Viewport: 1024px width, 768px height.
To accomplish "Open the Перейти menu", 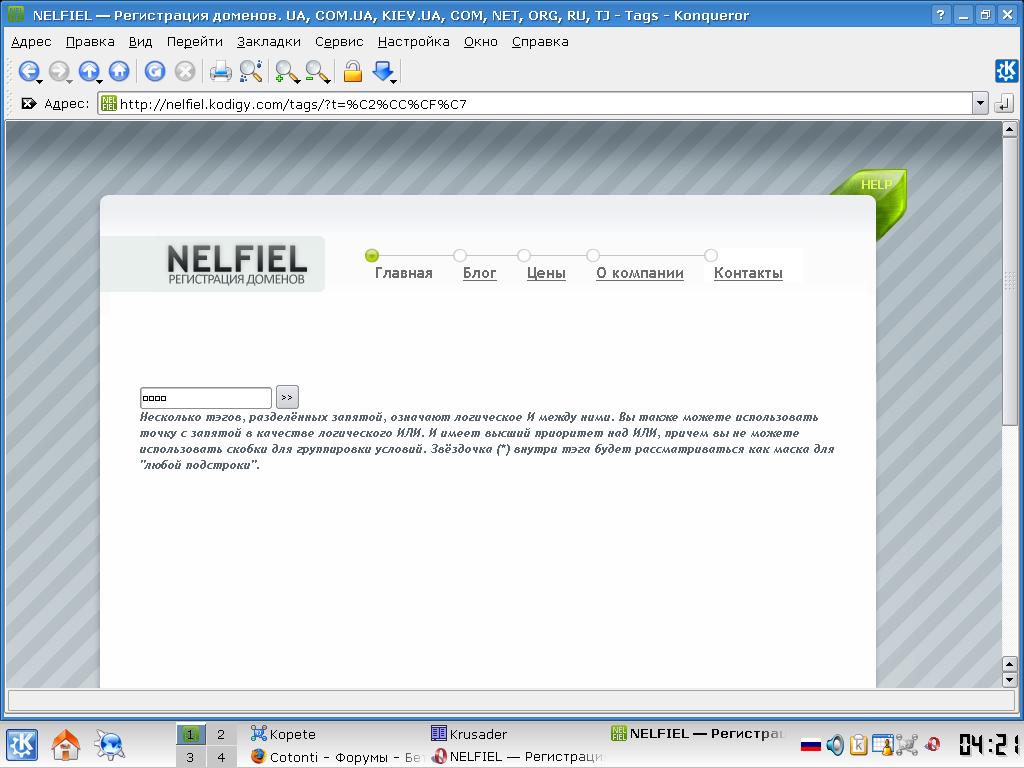I will point(195,42).
